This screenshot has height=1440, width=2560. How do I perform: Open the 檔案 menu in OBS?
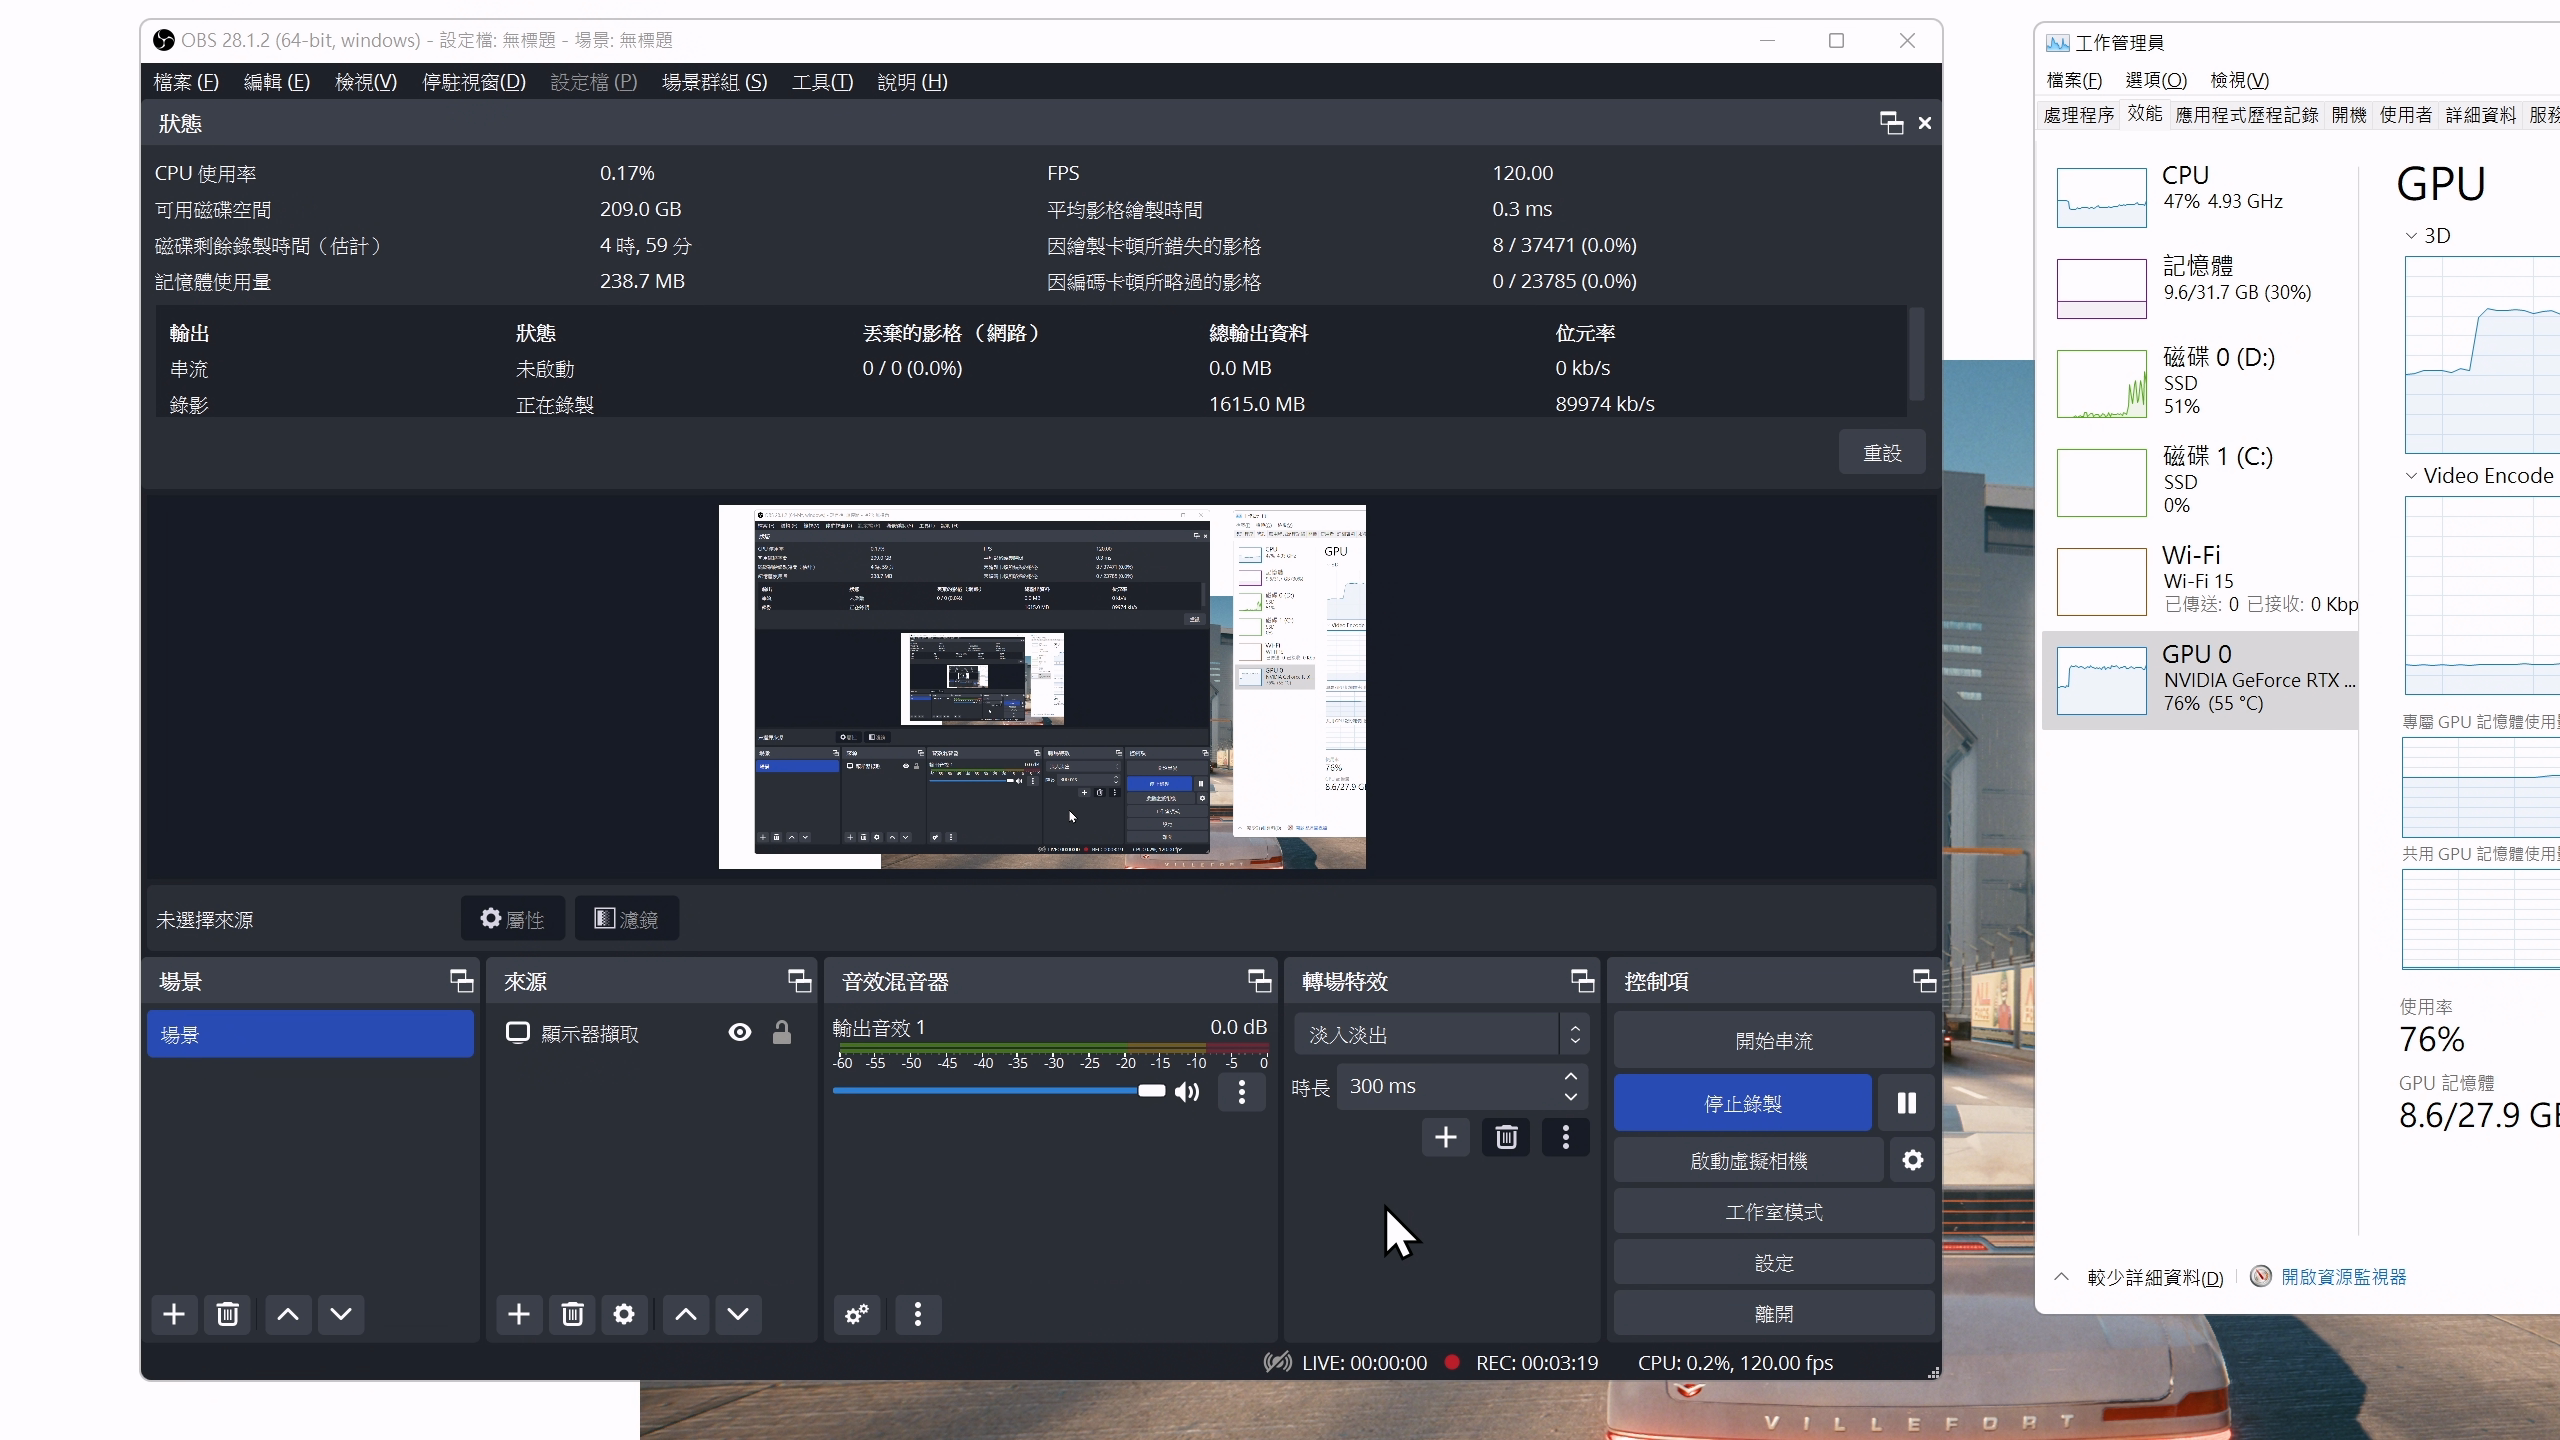[186, 82]
